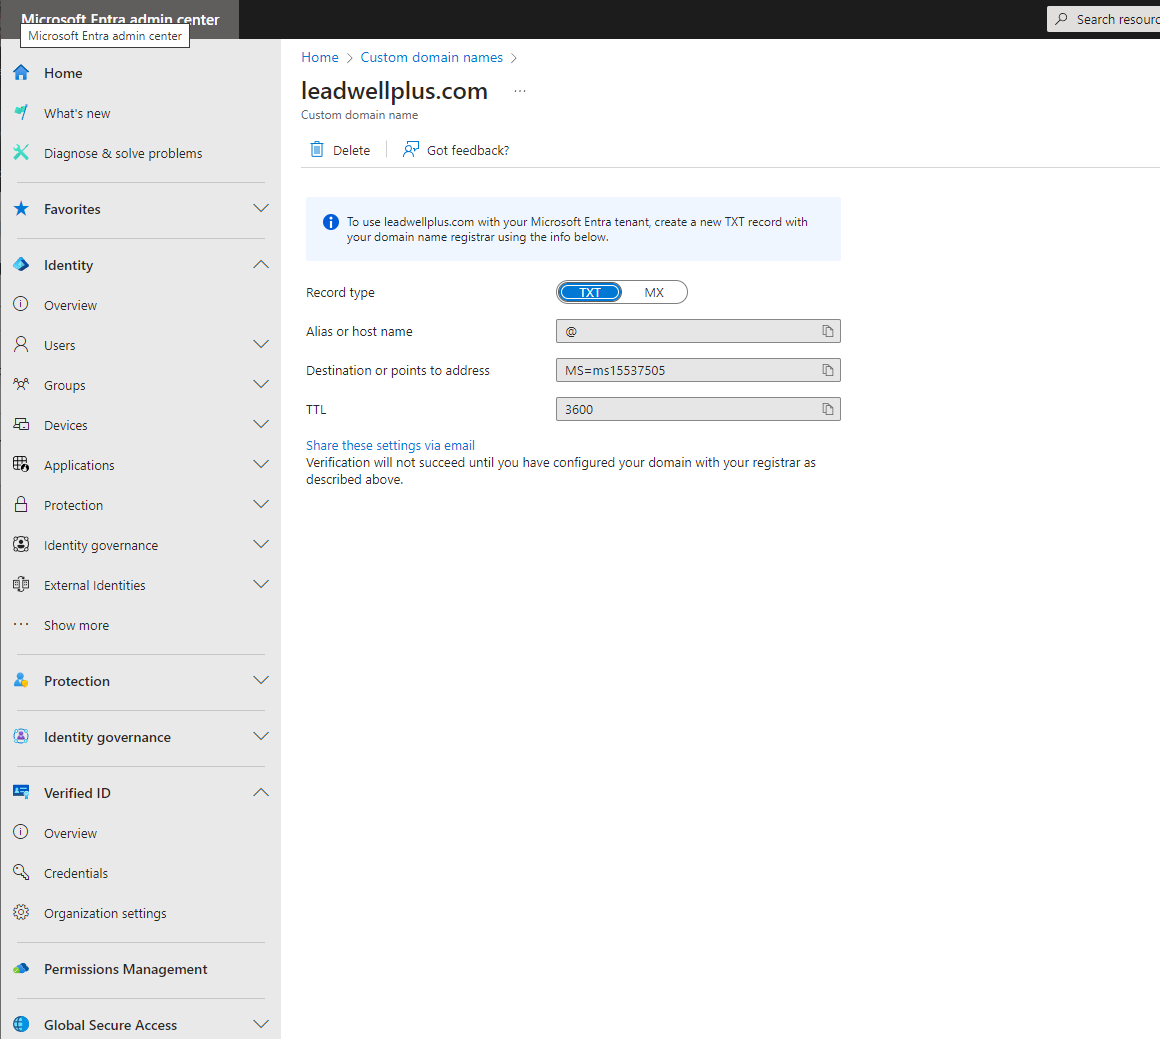Image resolution: width=1160 pixels, height=1039 pixels.
Task: Click the Users person icon
Action: click(x=21, y=344)
